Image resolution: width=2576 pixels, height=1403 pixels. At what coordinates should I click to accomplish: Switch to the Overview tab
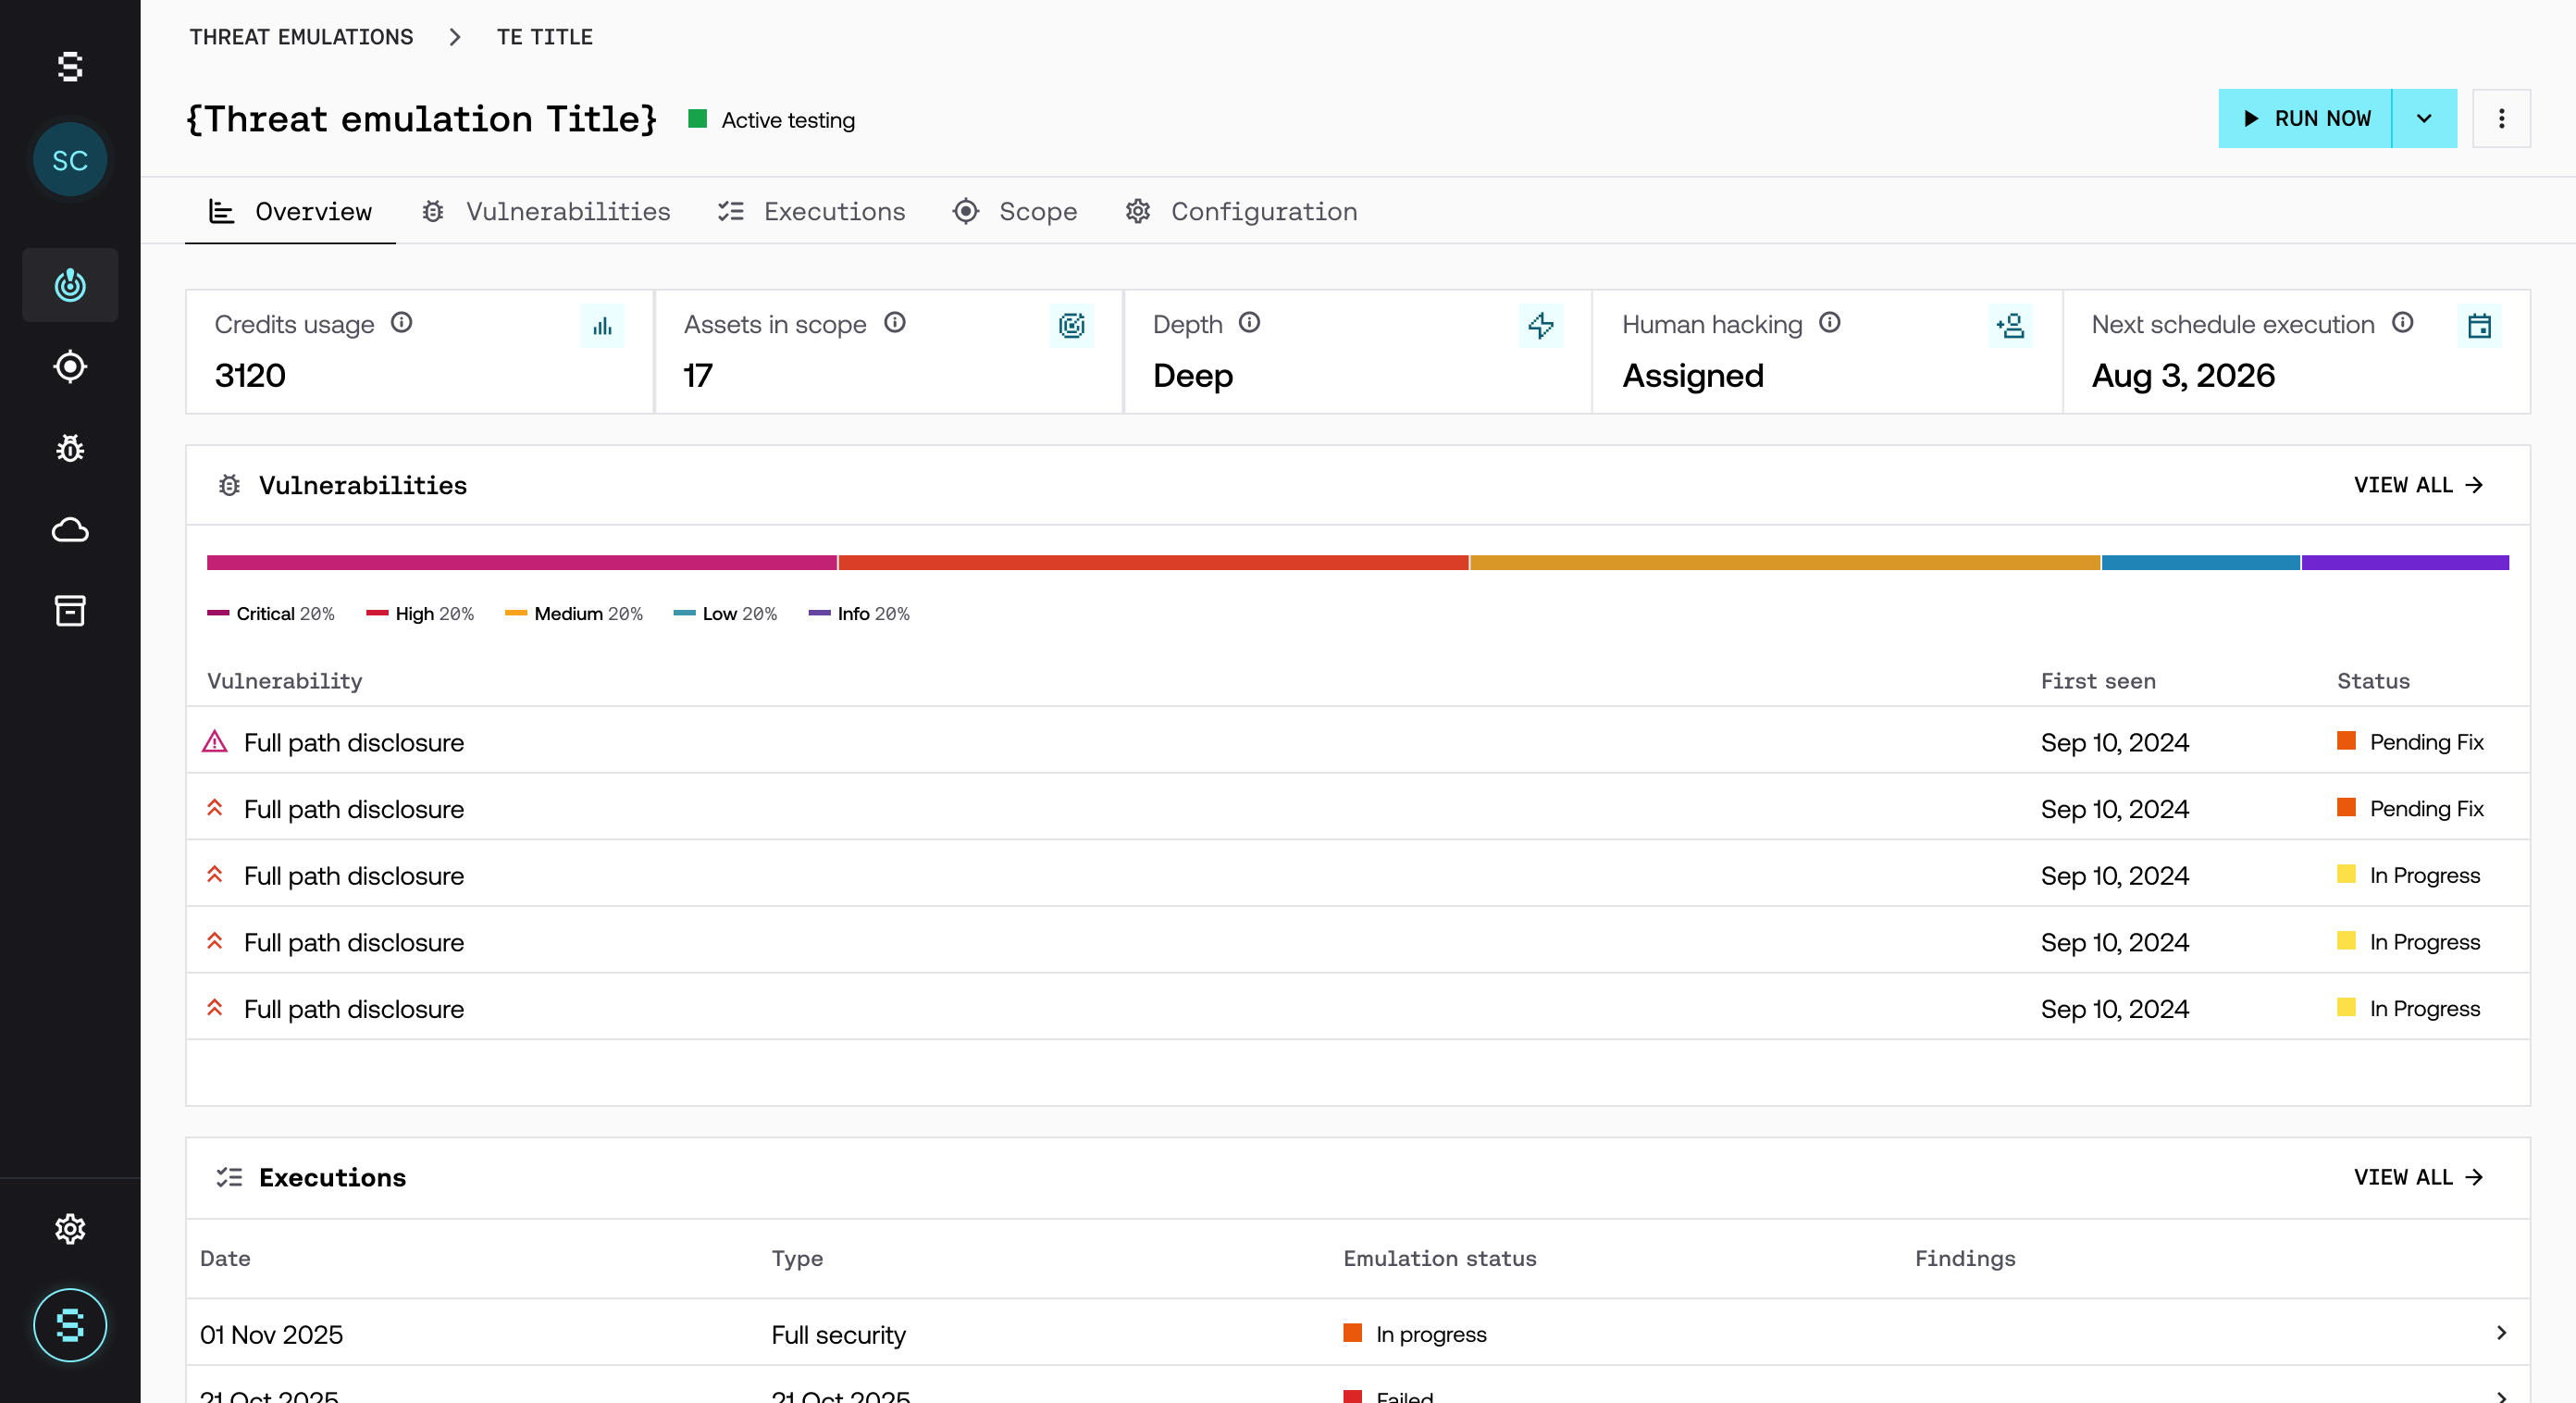tap(290, 212)
